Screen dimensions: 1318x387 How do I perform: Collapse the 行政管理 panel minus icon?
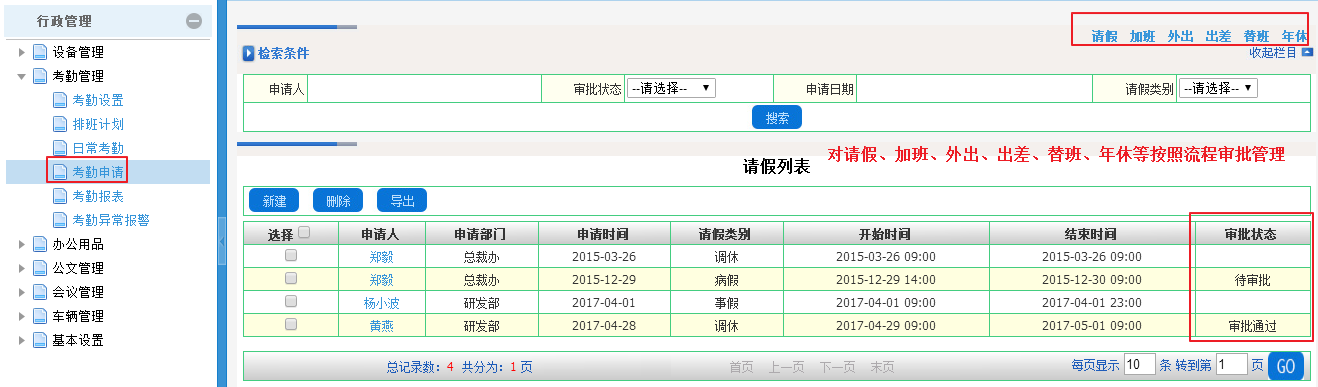pyautogui.click(x=194, y=21)
